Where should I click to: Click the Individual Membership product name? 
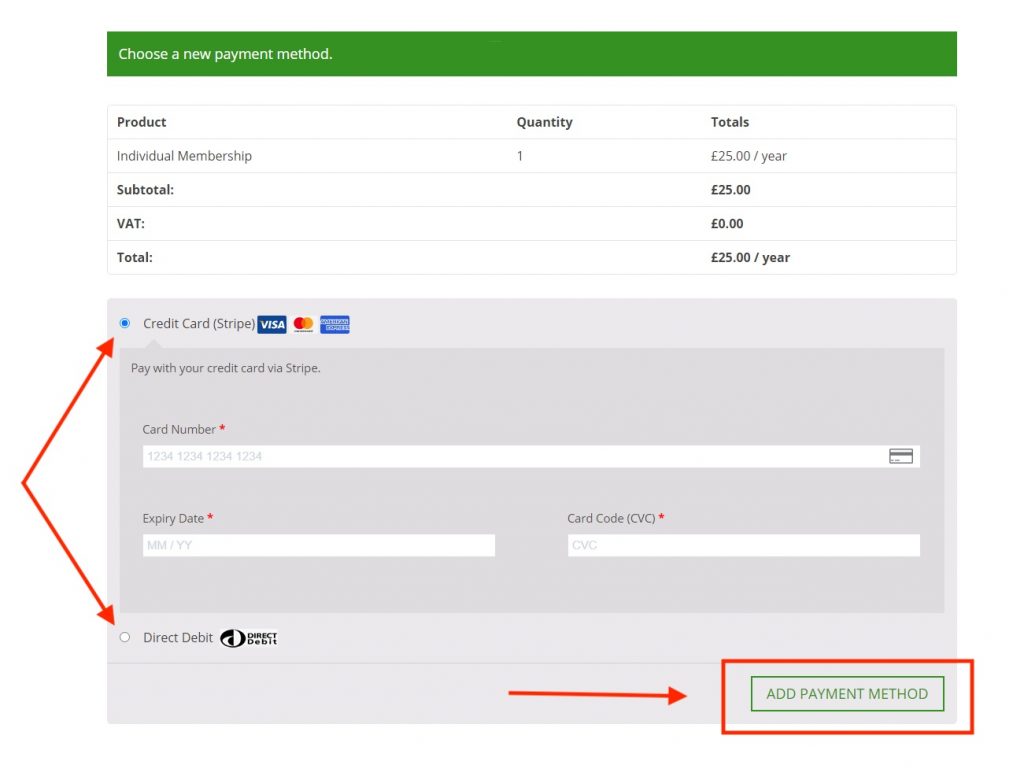184,156
